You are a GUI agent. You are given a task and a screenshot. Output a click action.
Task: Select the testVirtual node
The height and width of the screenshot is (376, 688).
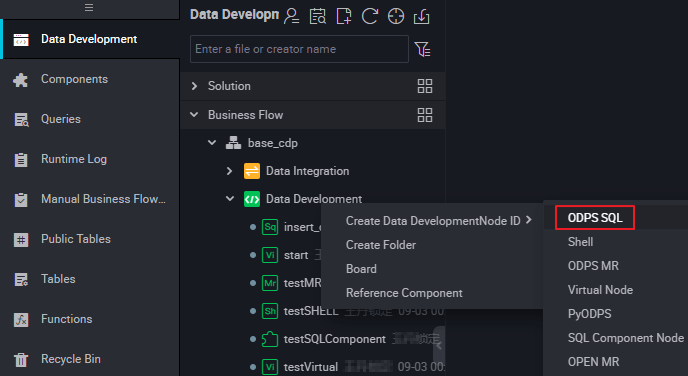[311, 367]
